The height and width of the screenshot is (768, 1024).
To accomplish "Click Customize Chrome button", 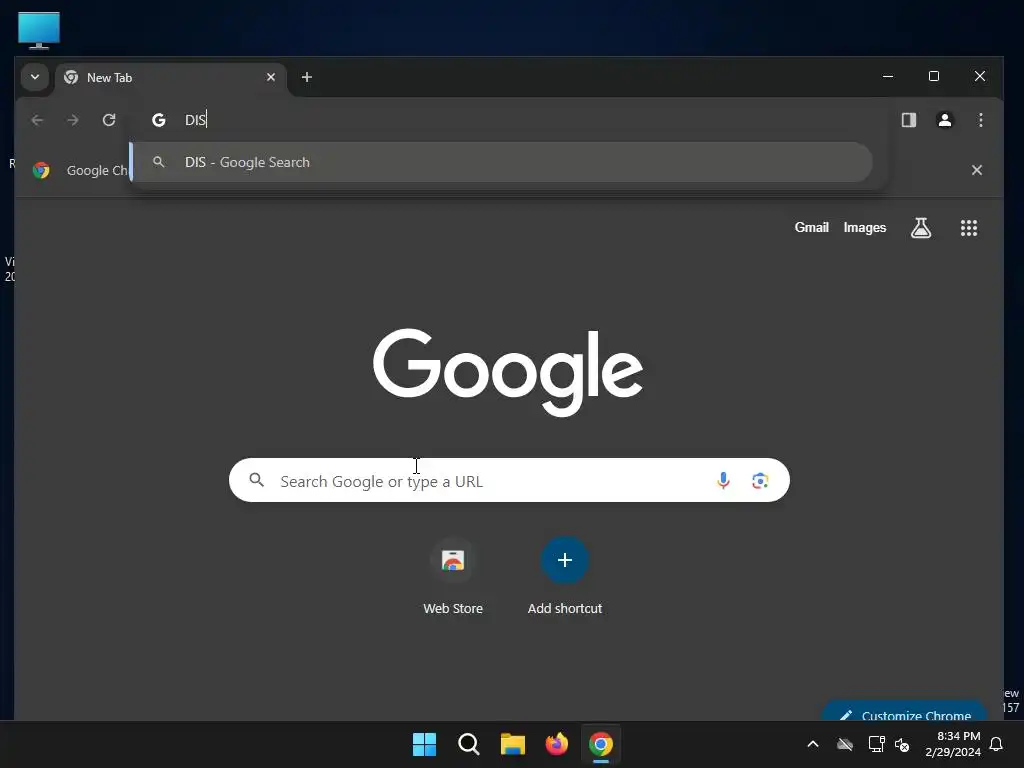I will [x=904, y=712].
